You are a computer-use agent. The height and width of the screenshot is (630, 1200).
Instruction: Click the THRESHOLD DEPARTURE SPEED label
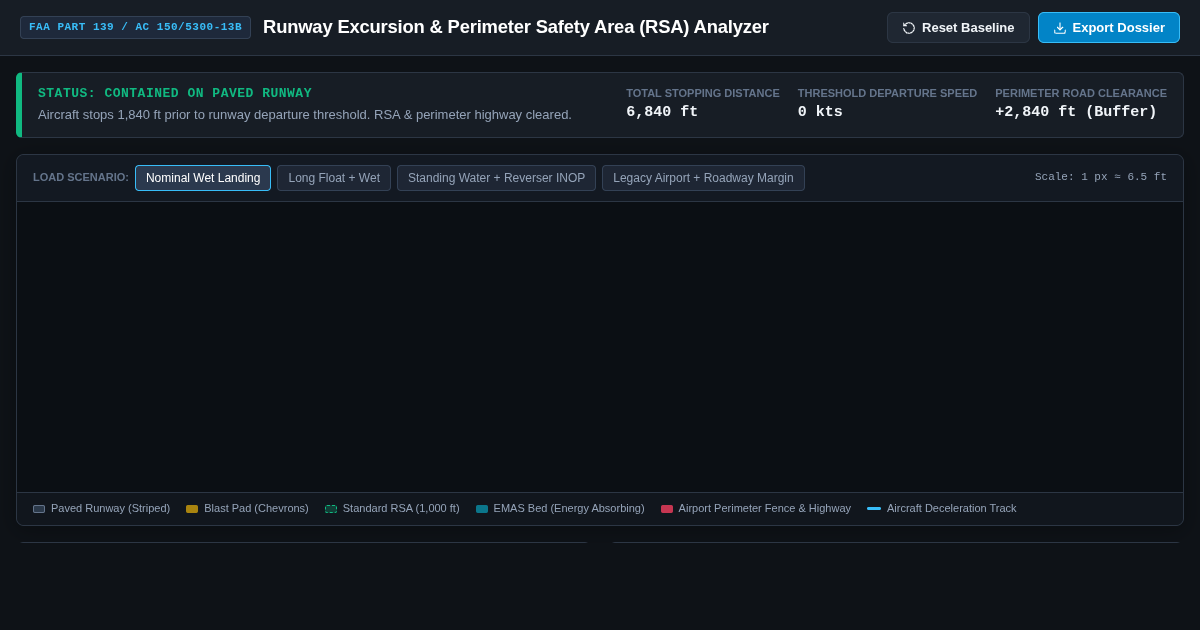tap(887, 93)
